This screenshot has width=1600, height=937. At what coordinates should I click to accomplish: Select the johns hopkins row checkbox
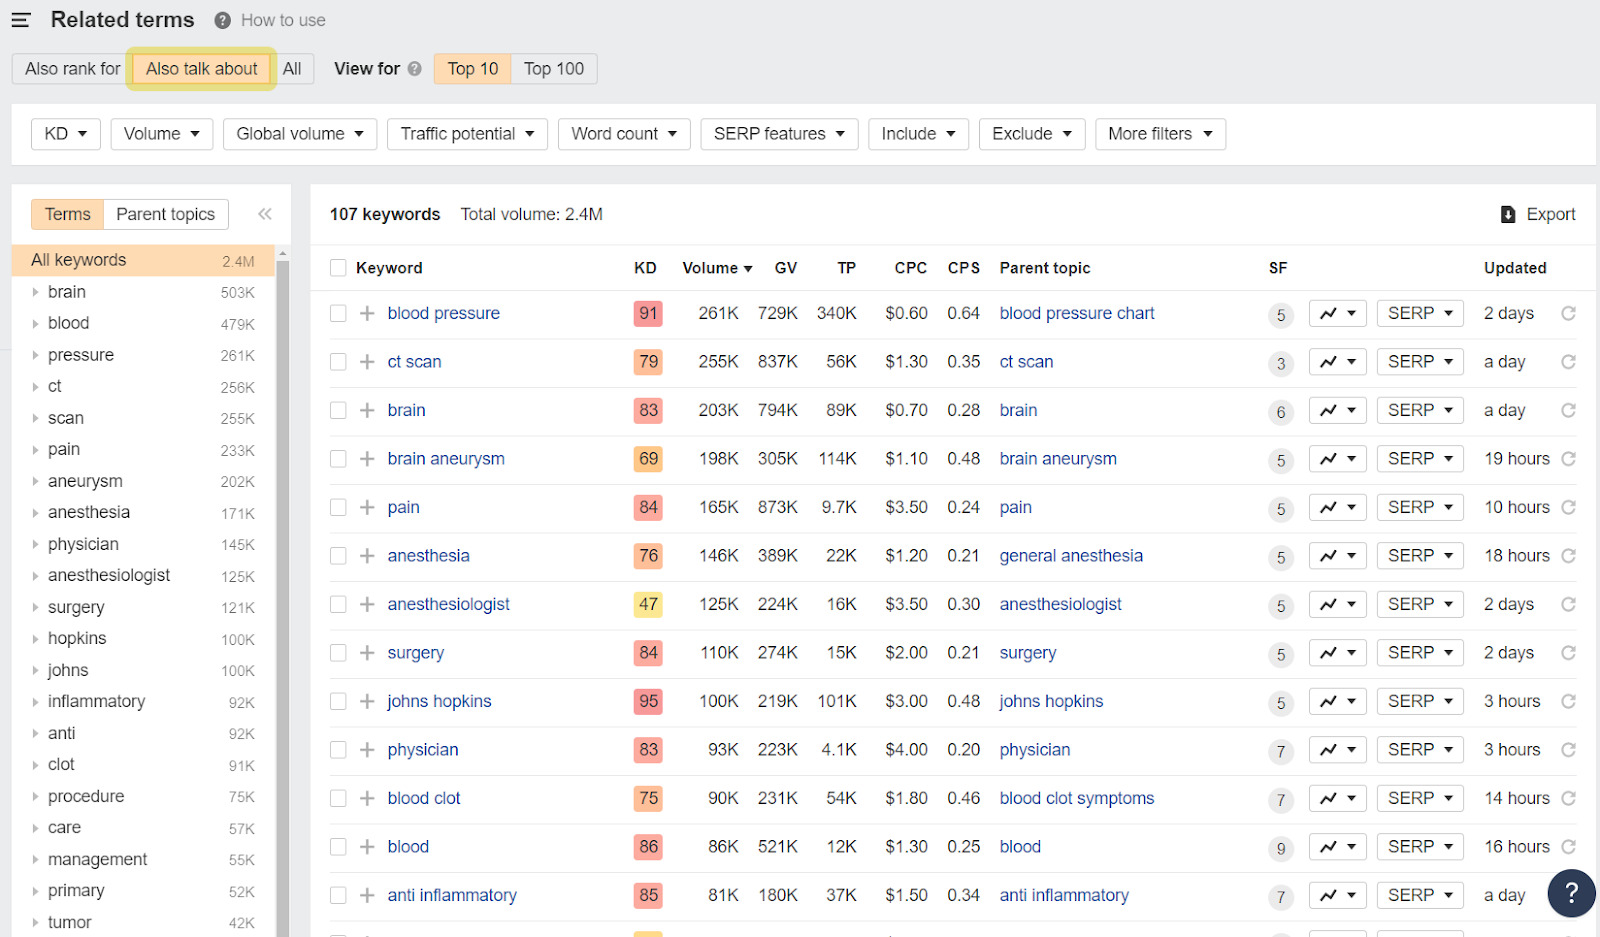(338, 702)
